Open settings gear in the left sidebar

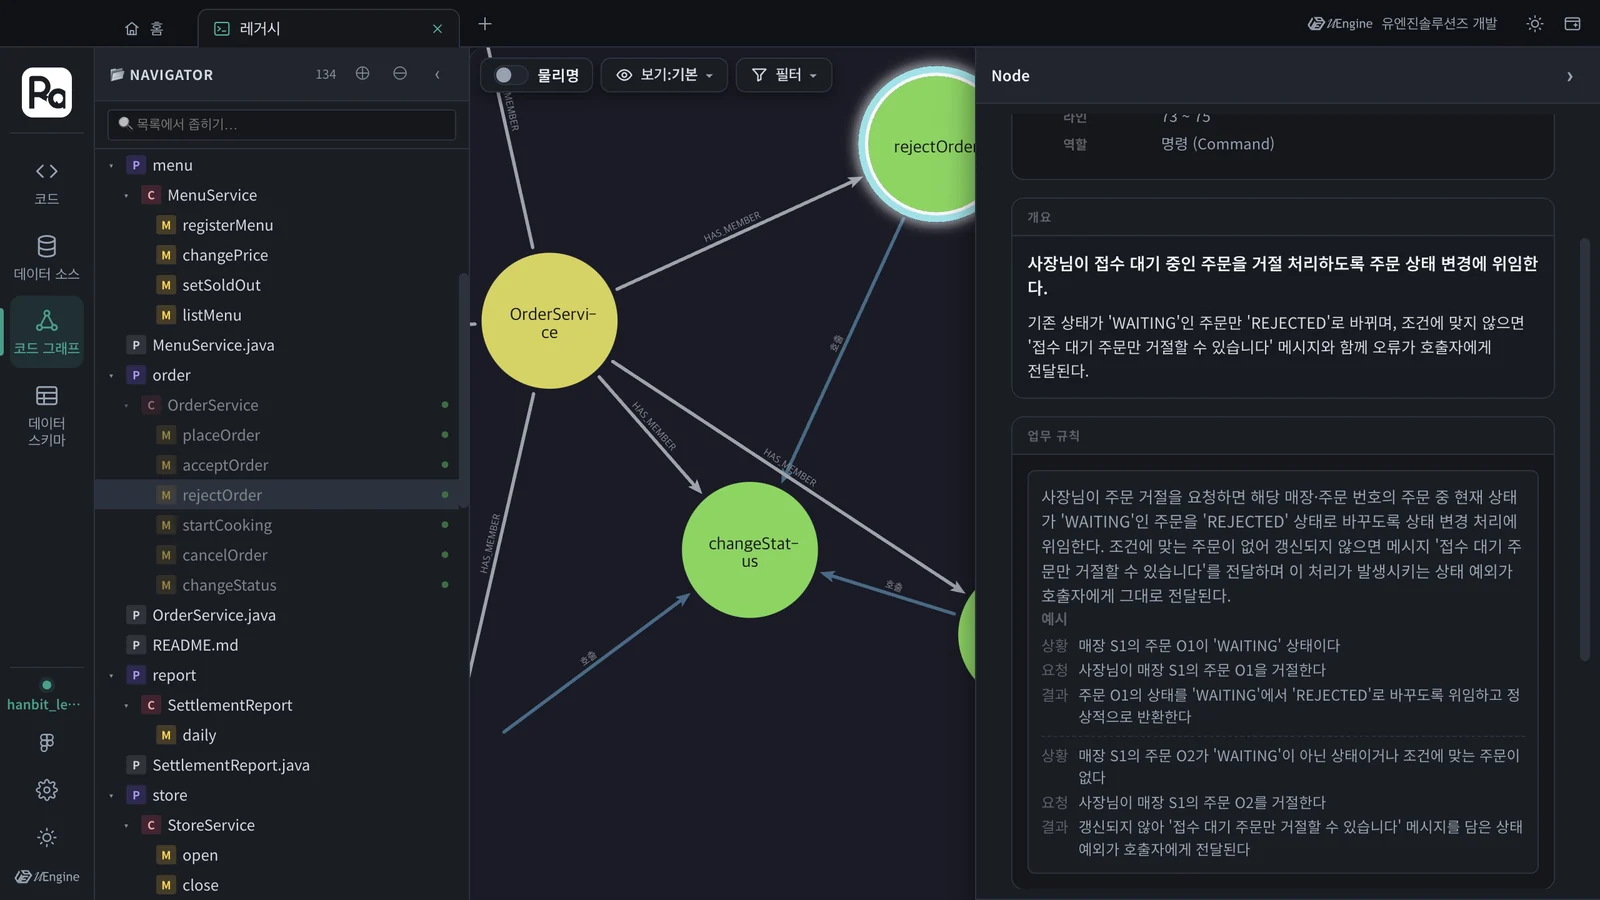[x=46, y=790]
